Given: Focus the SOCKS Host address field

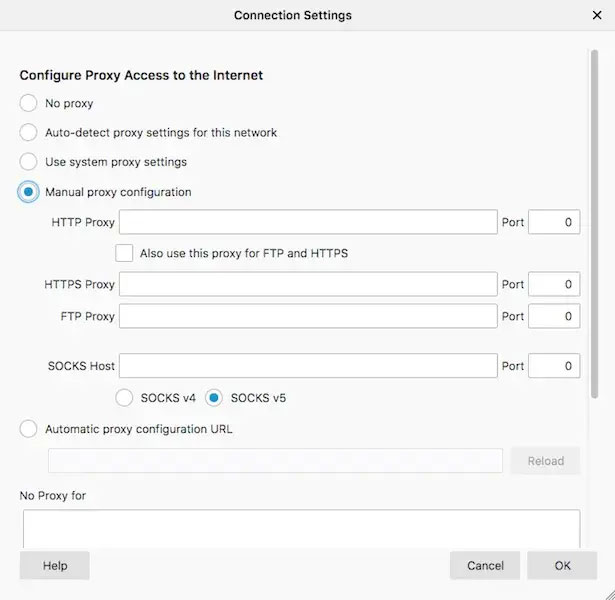Looking at the screenshot, I should coord(308,365).
